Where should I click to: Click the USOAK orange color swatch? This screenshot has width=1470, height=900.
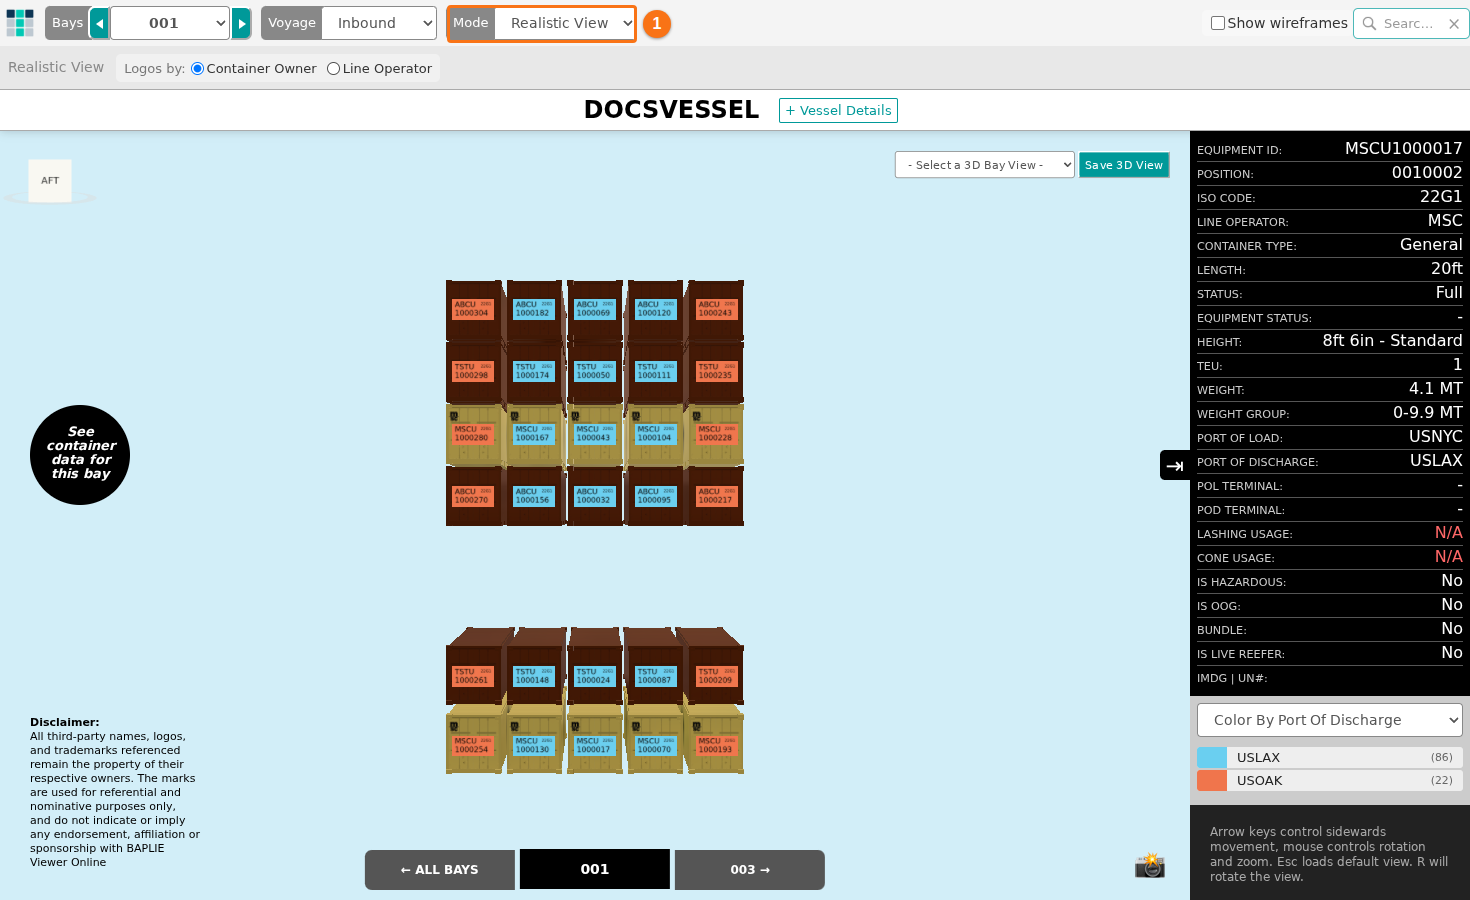pyautogui.click(x=1212, y=780)
